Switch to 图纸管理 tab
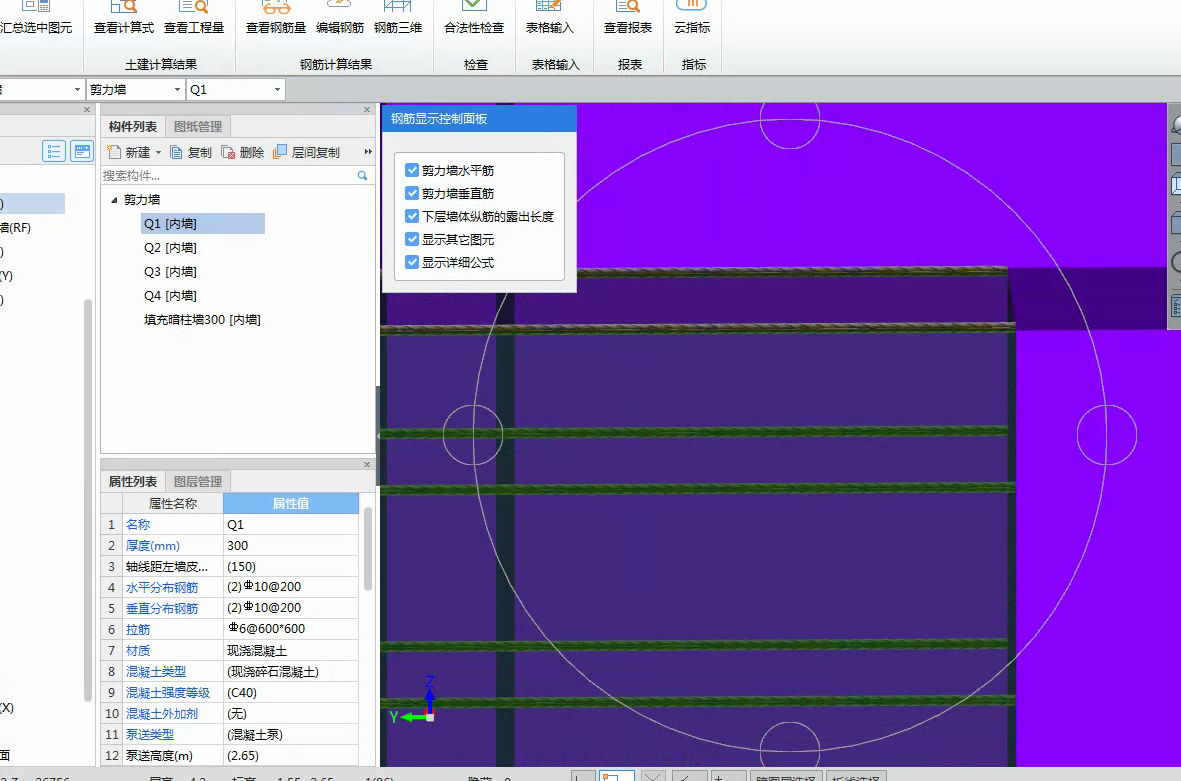This screenshot has height=781, width=1181. point(198,127)
